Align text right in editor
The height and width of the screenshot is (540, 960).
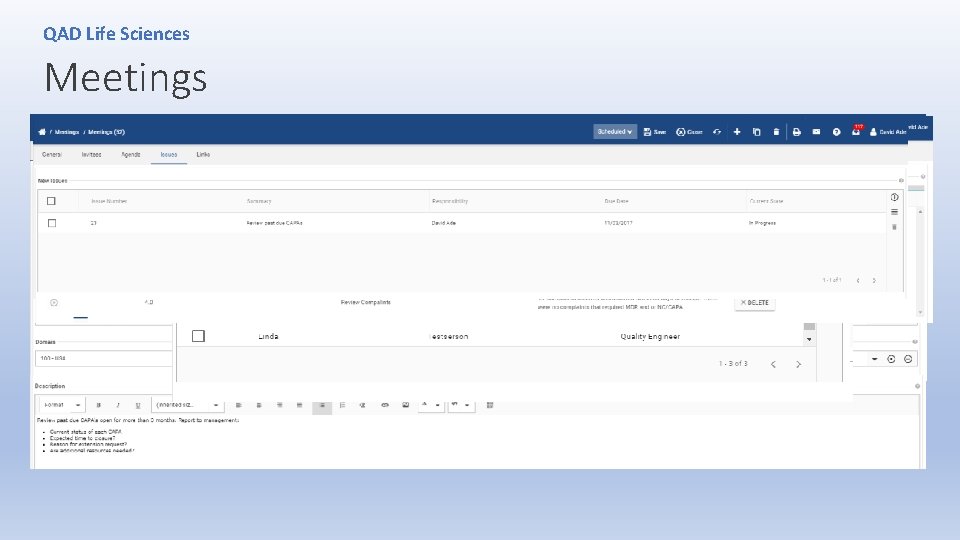click(x=280, y=405)
